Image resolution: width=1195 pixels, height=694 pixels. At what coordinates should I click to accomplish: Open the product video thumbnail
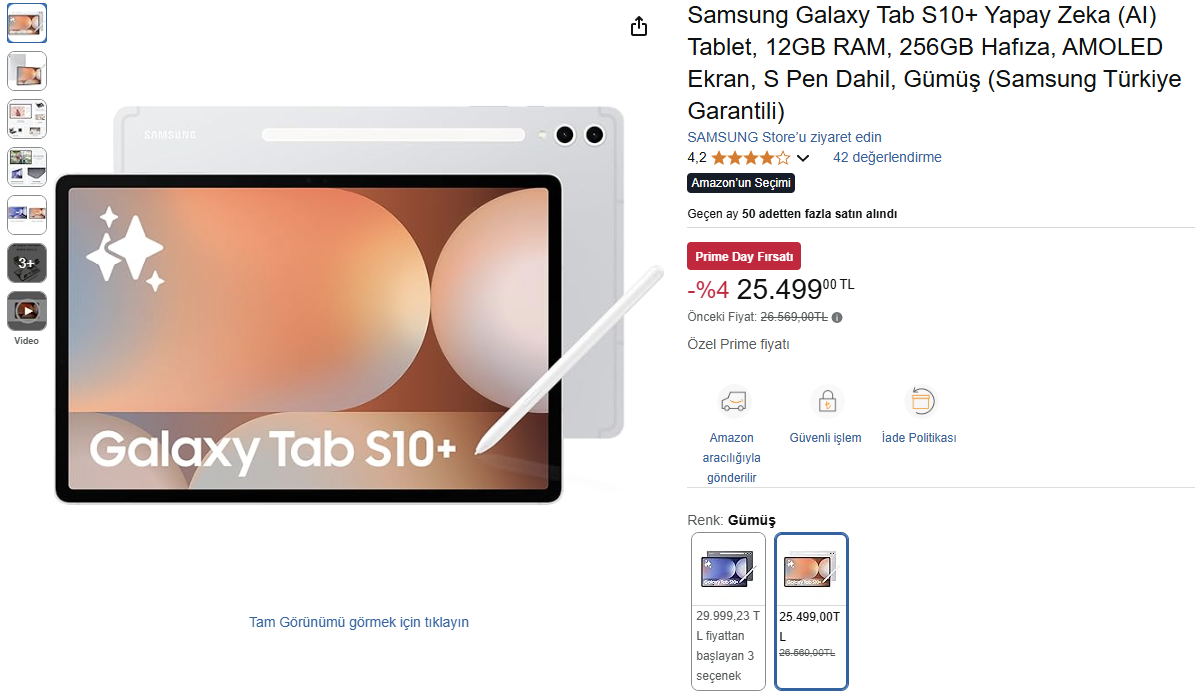pos(27,311)
